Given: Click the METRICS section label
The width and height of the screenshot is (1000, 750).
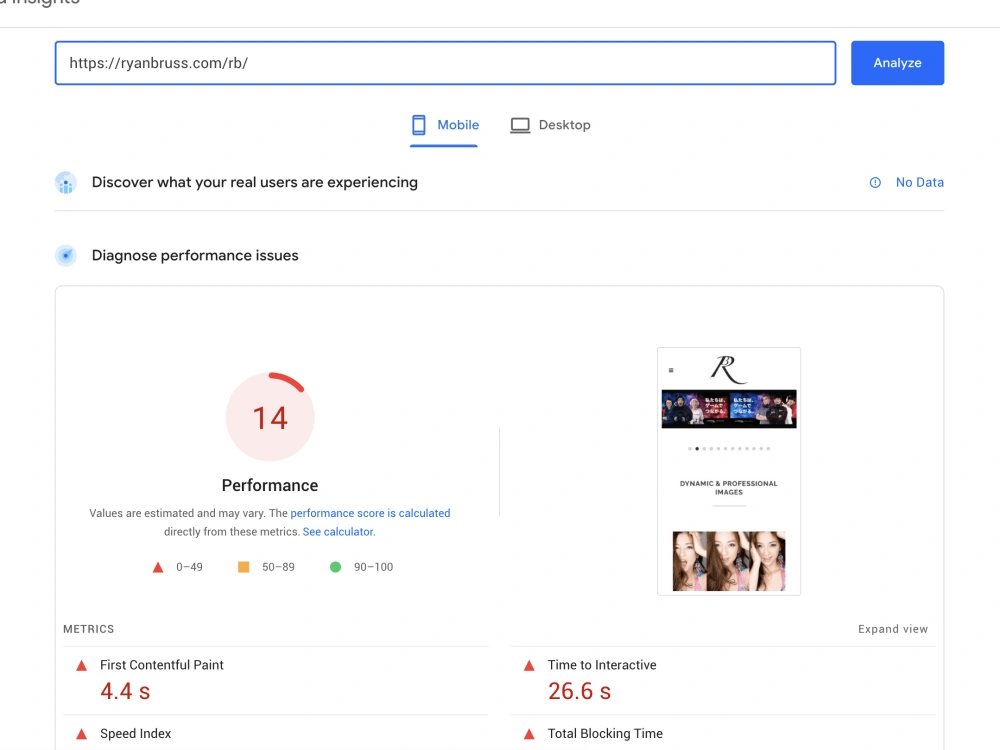Looking at the screenshot, I should coord(89,629).
